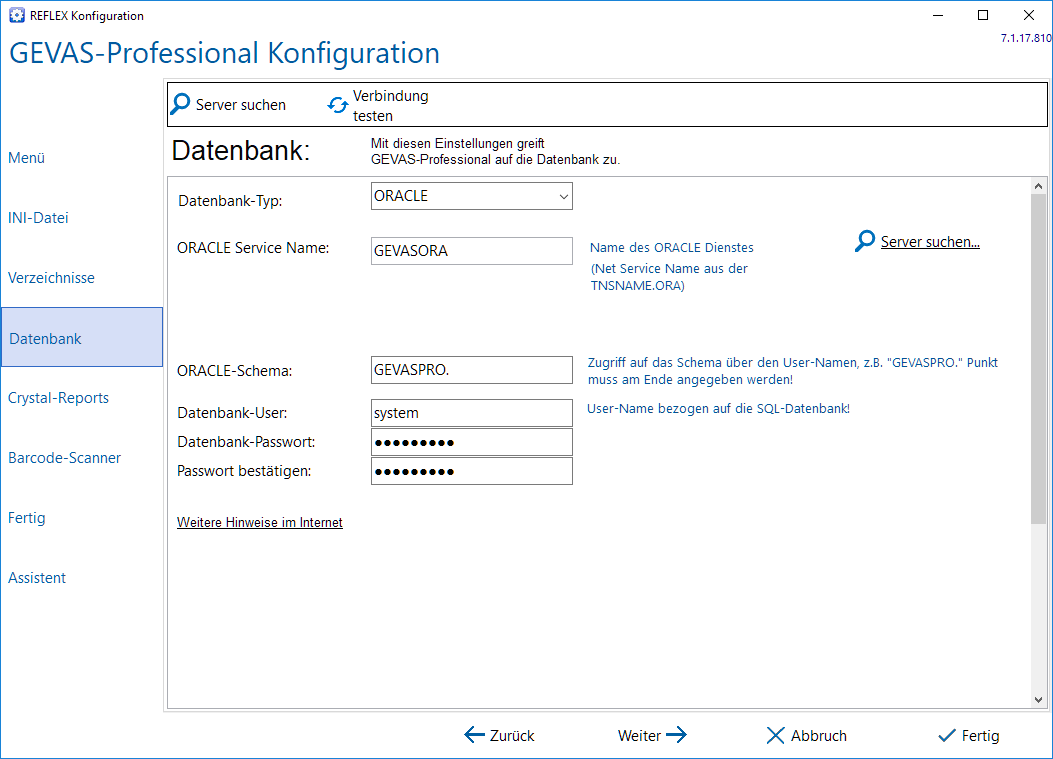
Task: Click the scrollbar down arrow
Action: click(x=1038, y=699)
